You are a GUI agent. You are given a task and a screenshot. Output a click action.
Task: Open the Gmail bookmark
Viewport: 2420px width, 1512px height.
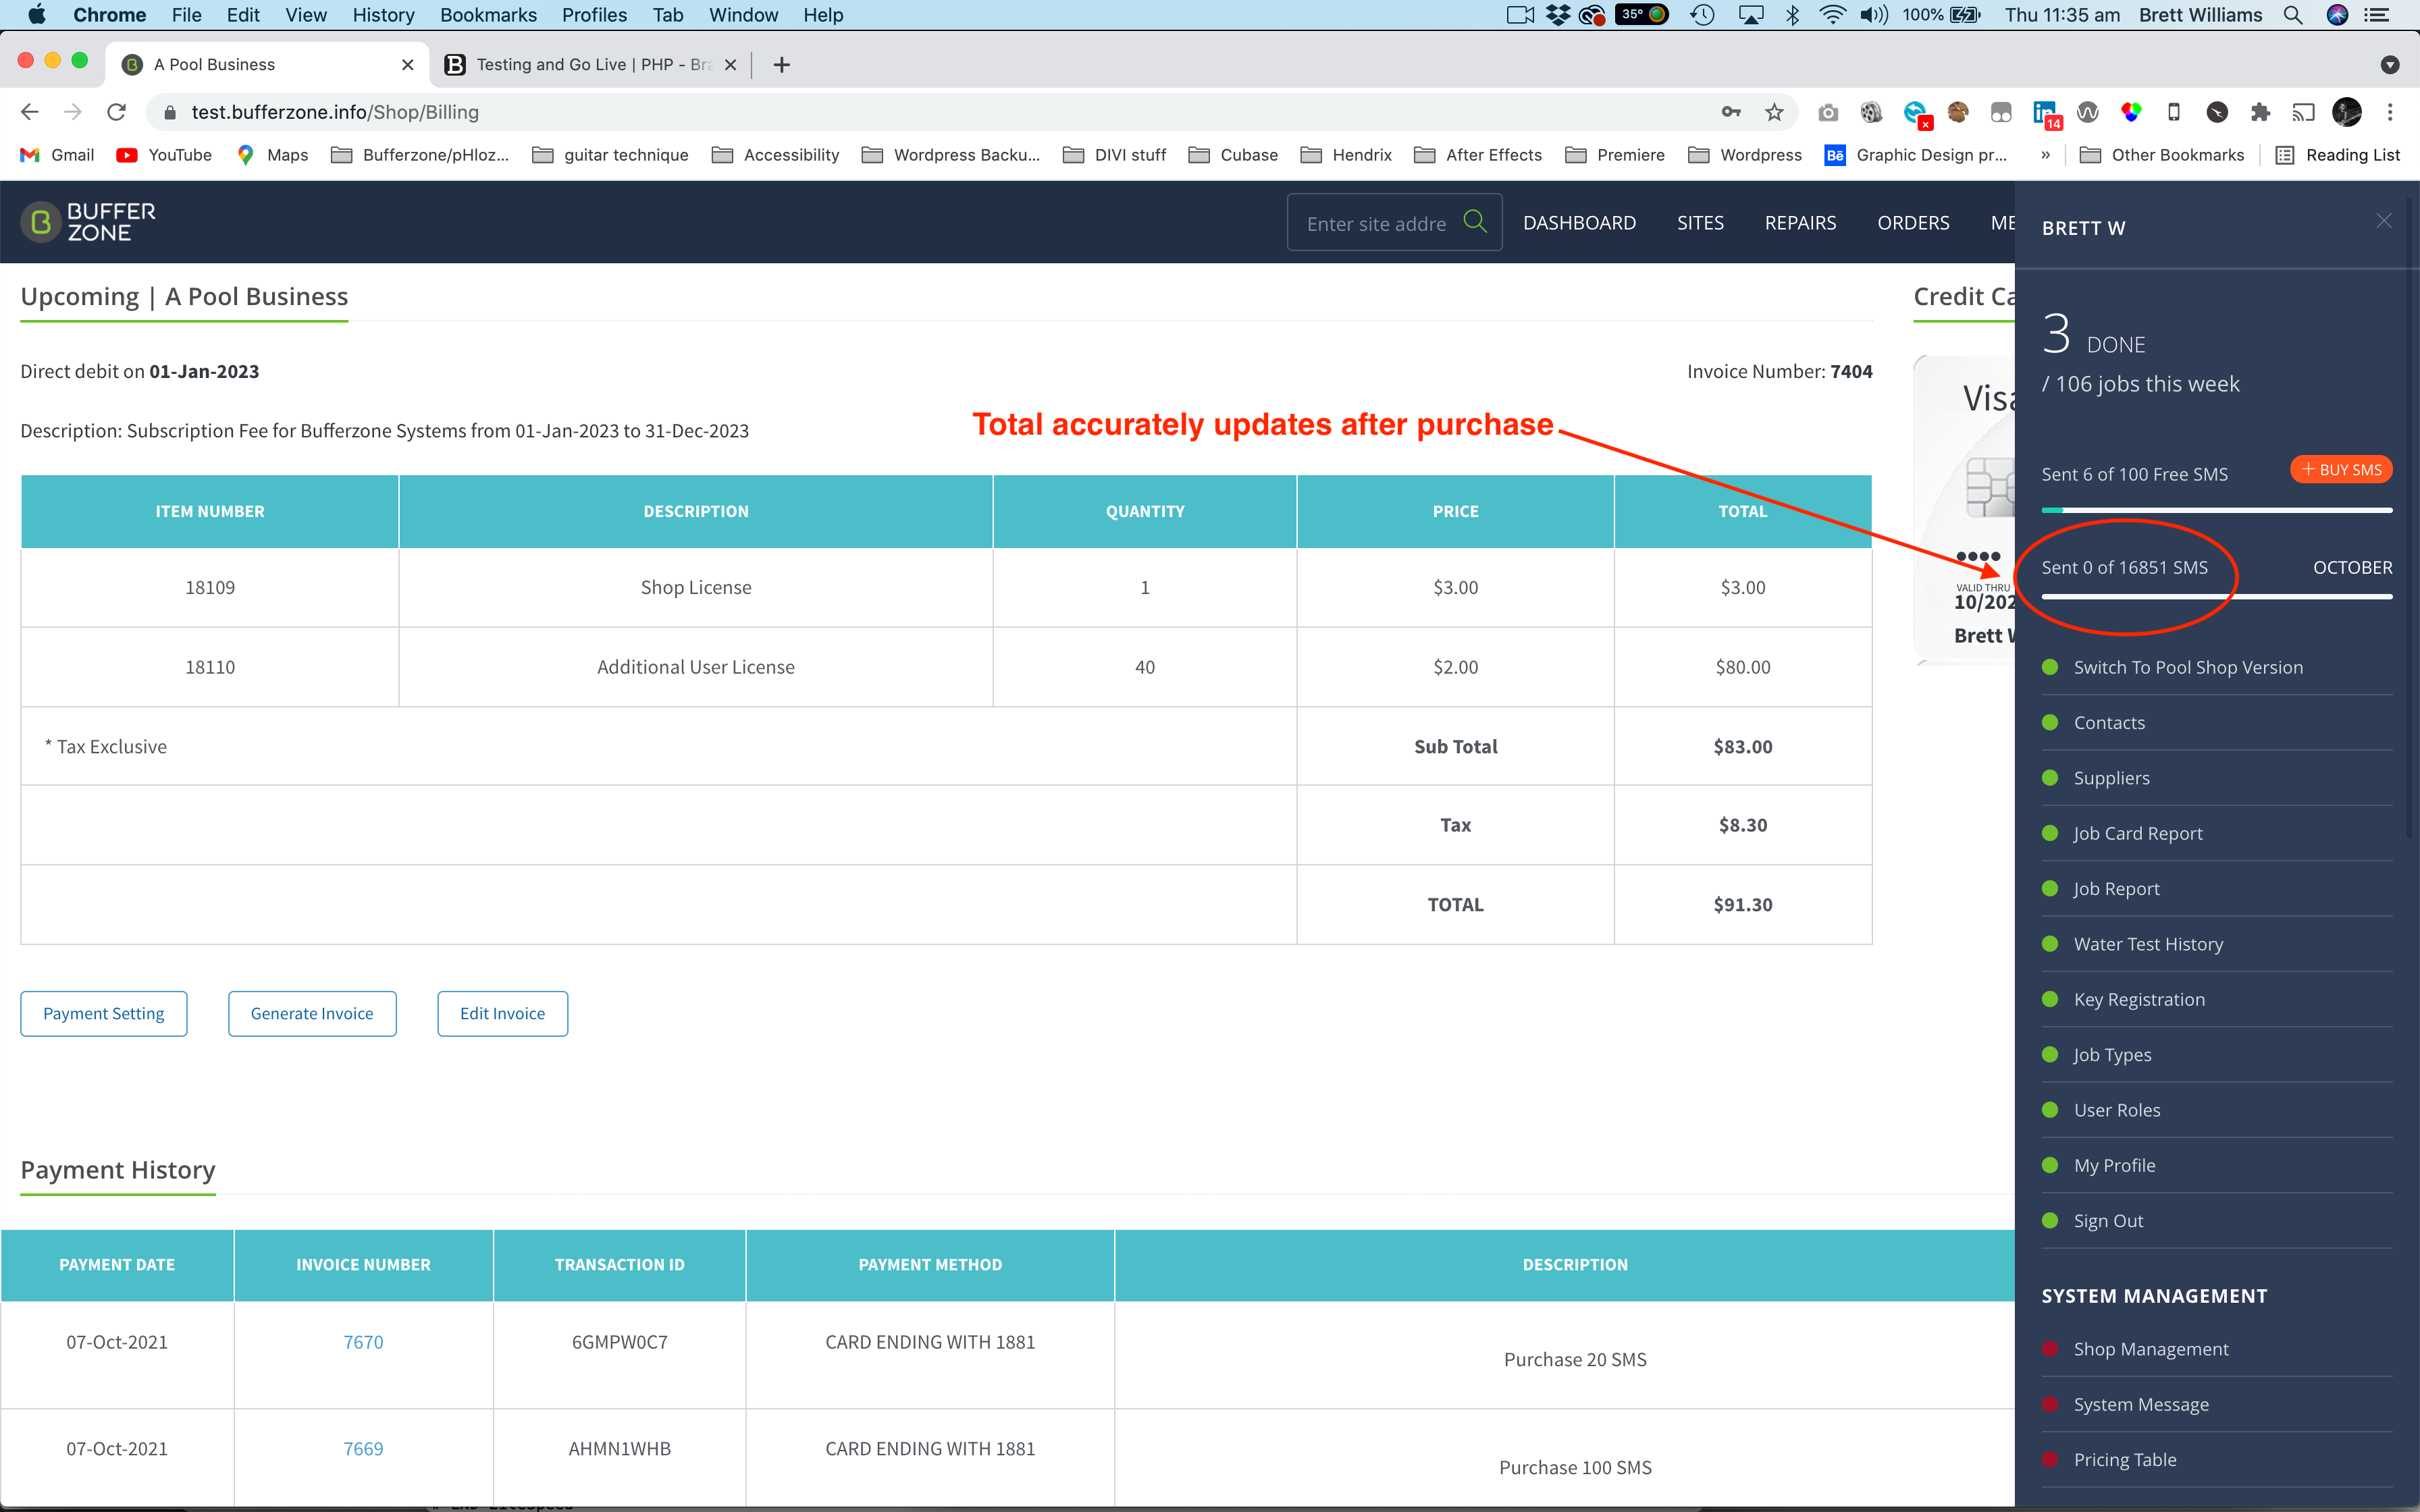click(57, 155)
